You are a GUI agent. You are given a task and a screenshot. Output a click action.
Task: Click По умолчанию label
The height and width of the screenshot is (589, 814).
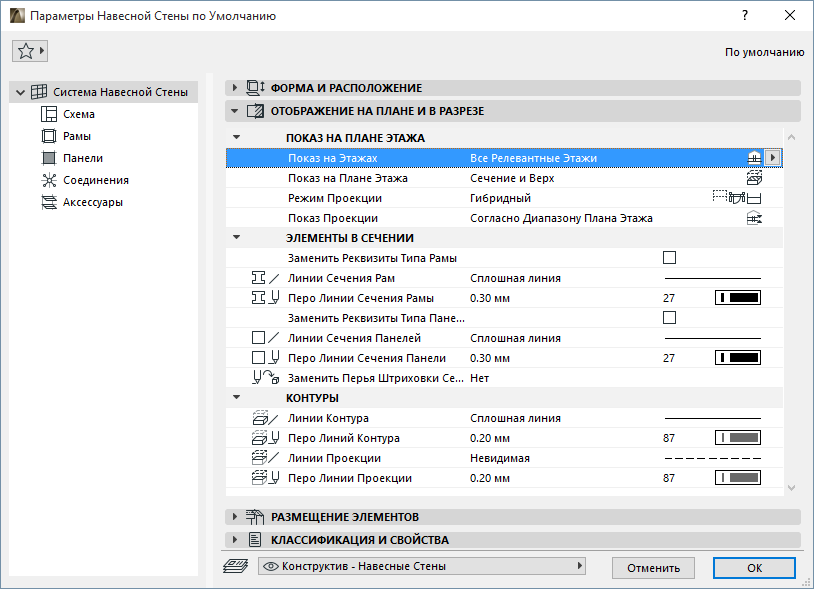pos(765,52)
